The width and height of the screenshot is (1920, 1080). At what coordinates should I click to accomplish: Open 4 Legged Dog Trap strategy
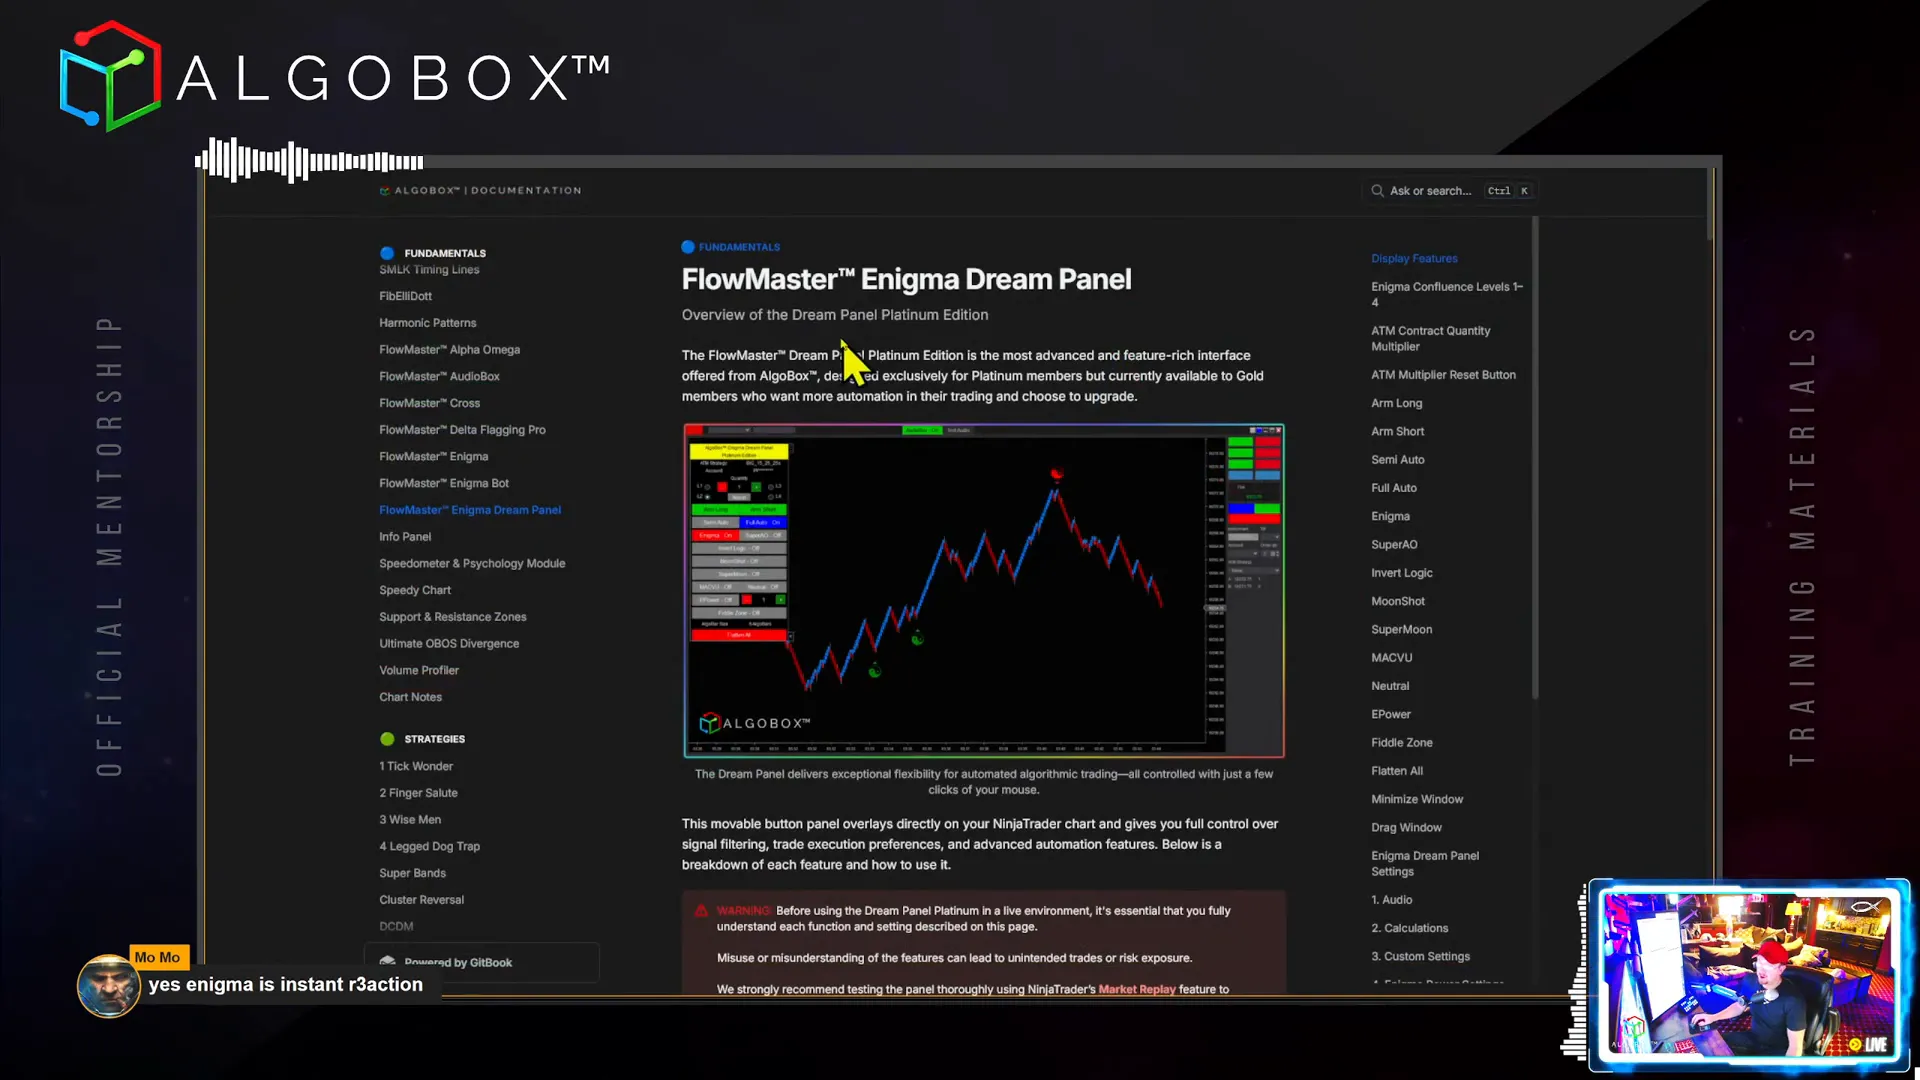[x=429, y=847]
